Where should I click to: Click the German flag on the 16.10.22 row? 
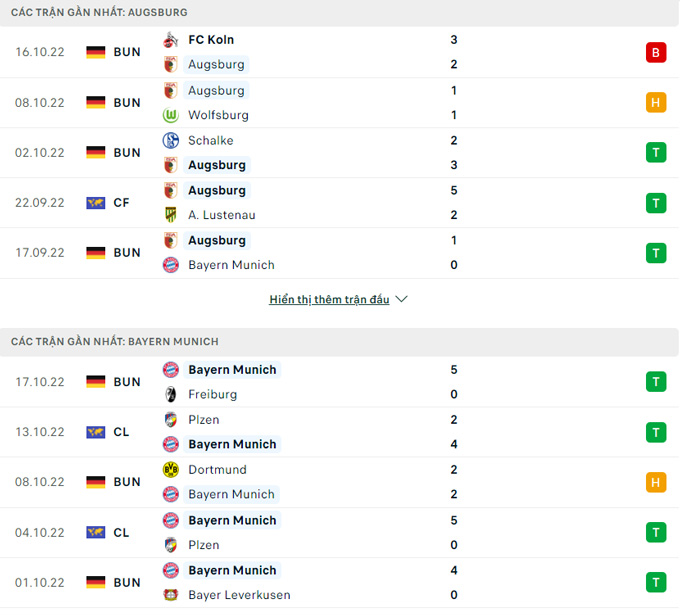coord(96,52)
